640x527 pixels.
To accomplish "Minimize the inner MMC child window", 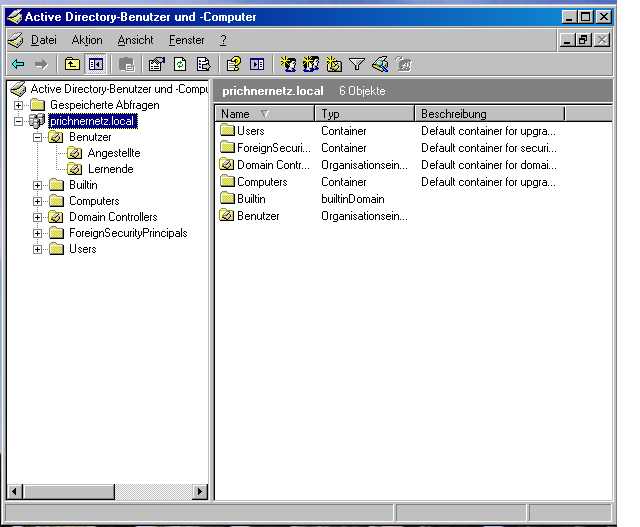I will 567,40.
